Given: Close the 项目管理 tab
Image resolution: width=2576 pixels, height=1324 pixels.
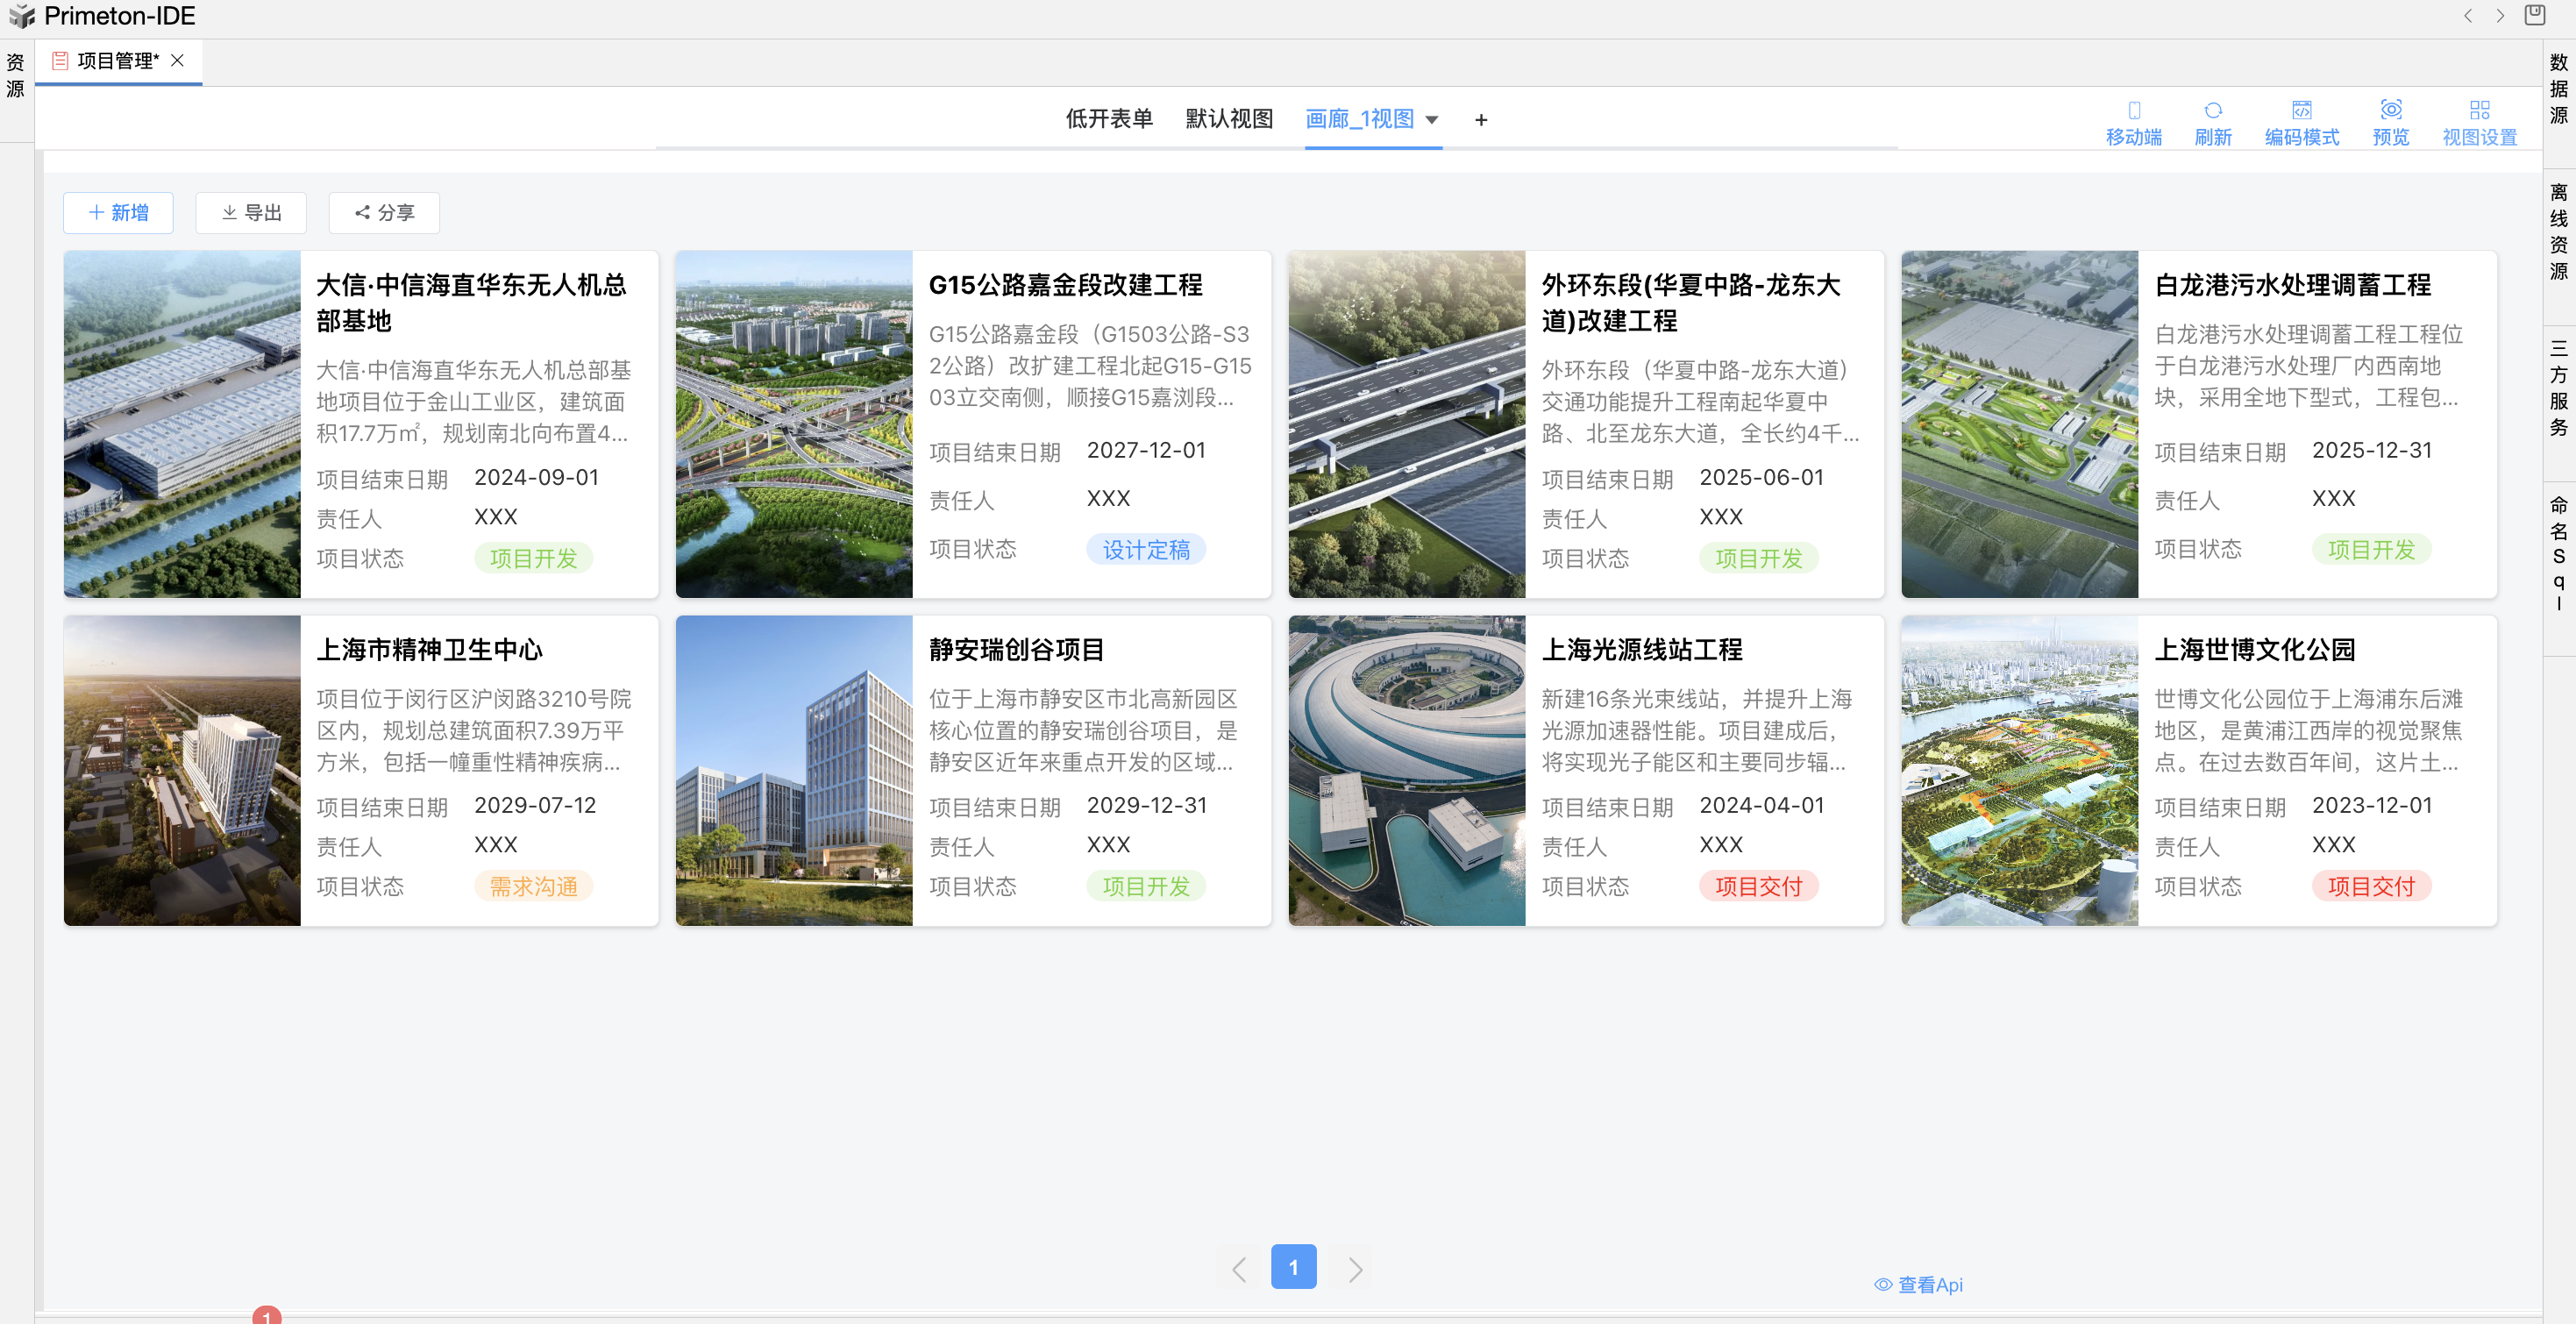Looking at the screenshot, I should pyautogui.click(x=178, y=61).
